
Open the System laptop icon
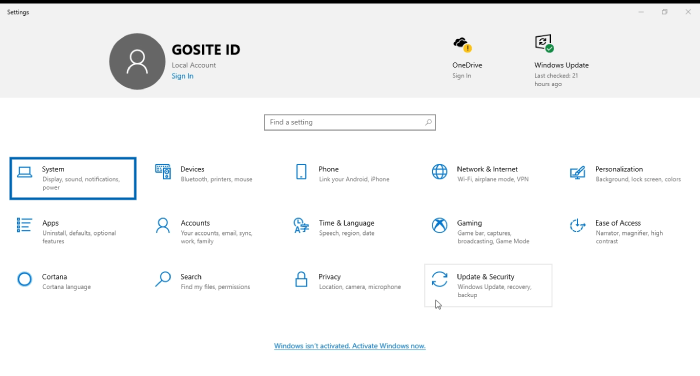click(25, 172)
